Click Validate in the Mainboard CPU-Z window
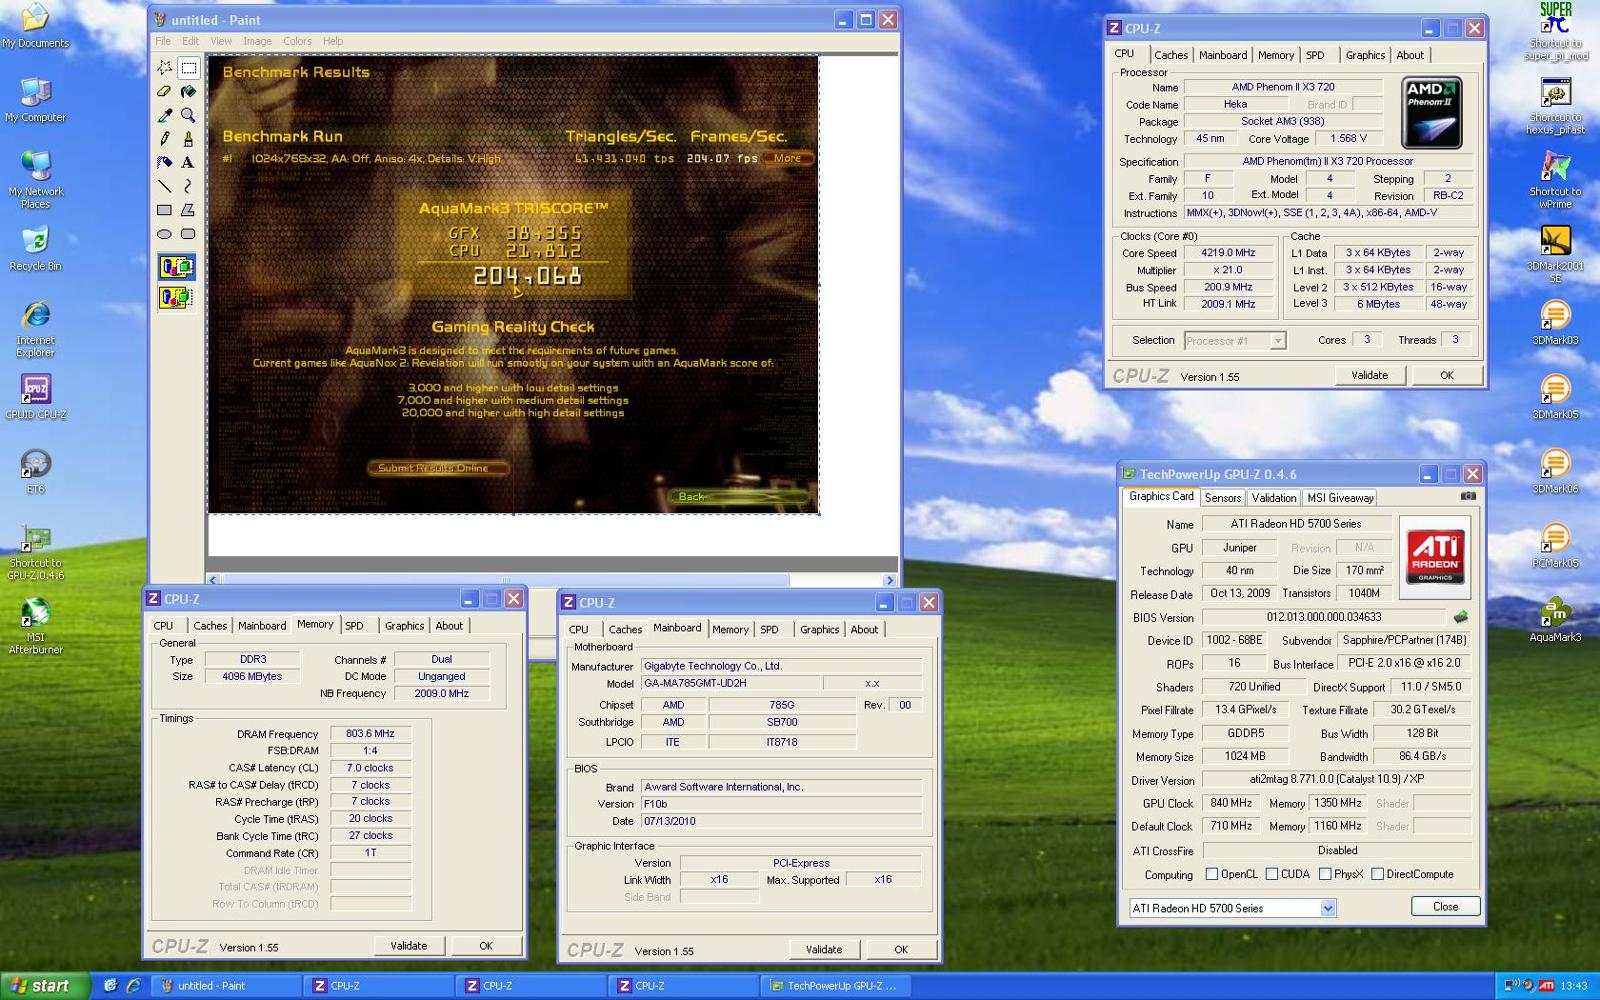1600x1000 pixels. [x=824, y=949]
